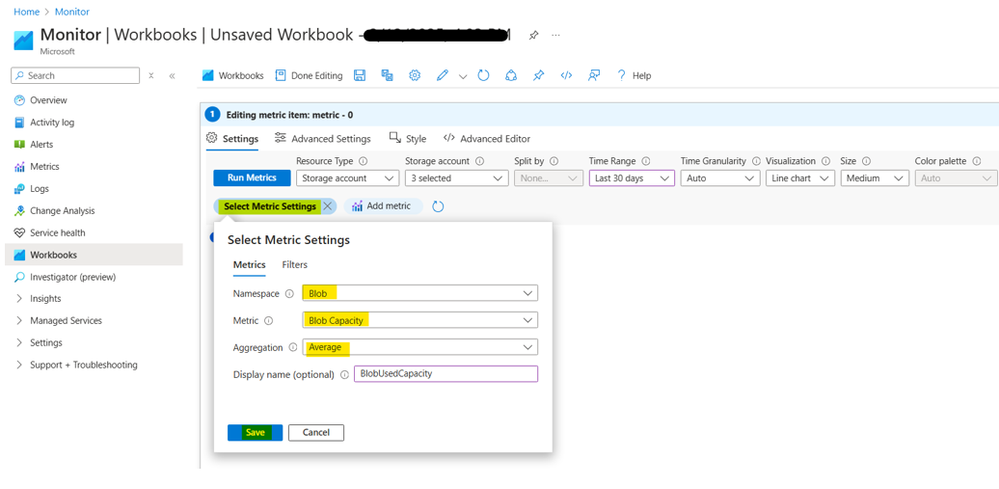The image size is (999, 489).
Task: Open Storage account dropdown showing 3 selected
Action: click(x=456, y=178)
